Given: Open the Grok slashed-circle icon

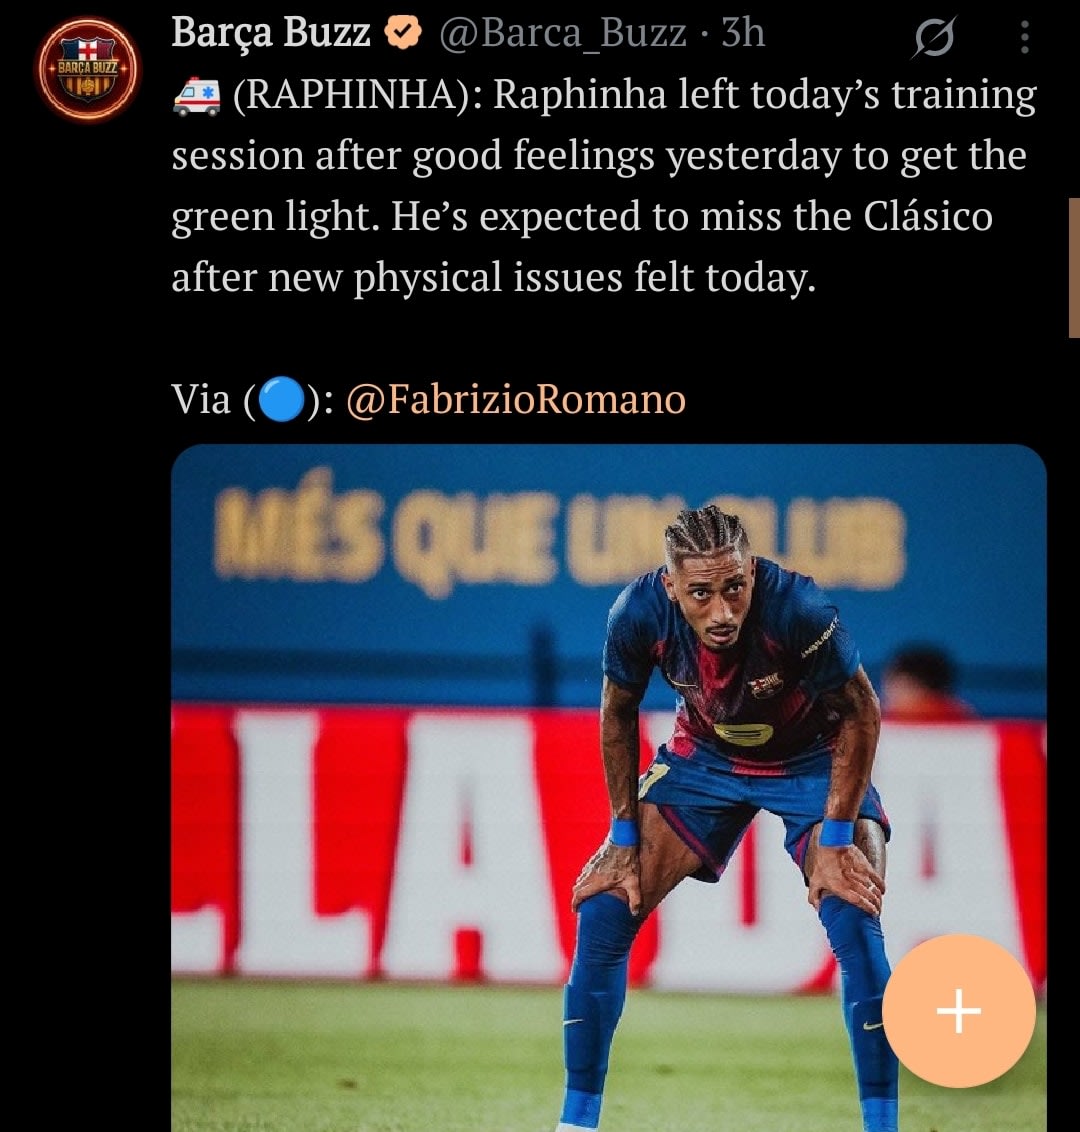Looking at the screenshot, I should [934, 35].
